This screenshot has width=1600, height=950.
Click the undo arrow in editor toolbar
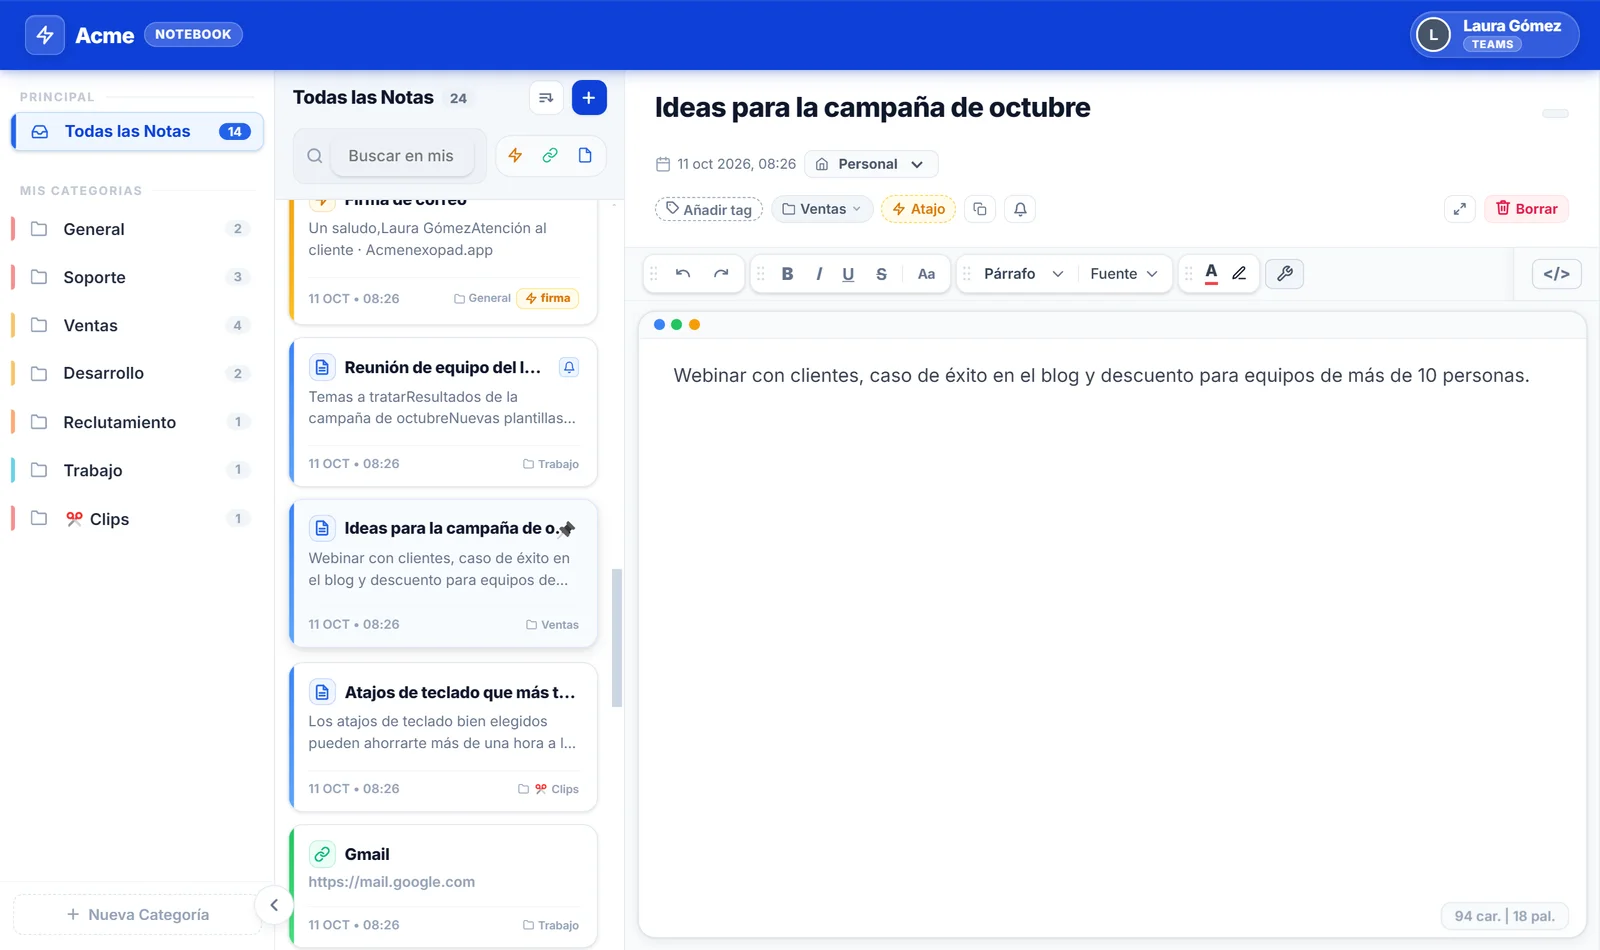[x=683, y=274]
